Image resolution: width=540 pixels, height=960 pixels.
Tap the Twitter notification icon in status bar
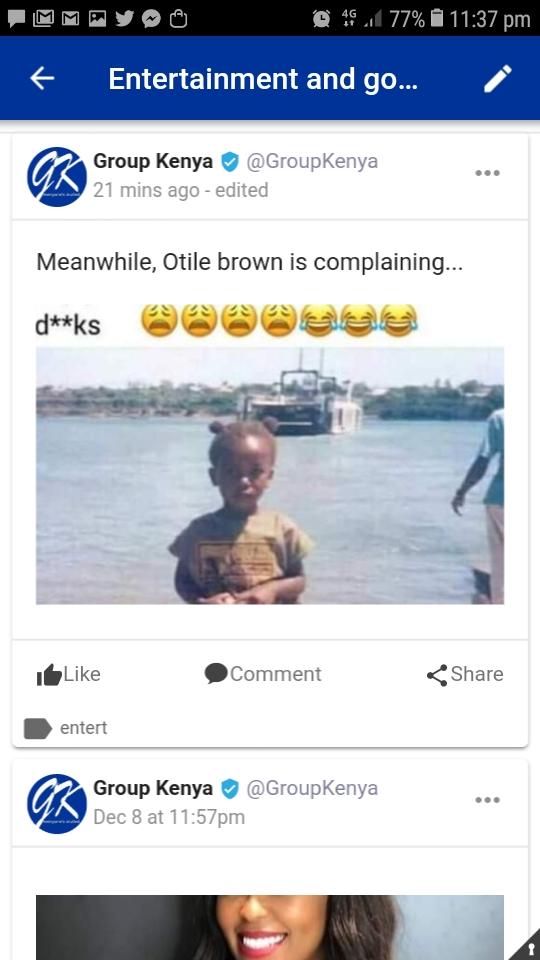coord(124,19)
